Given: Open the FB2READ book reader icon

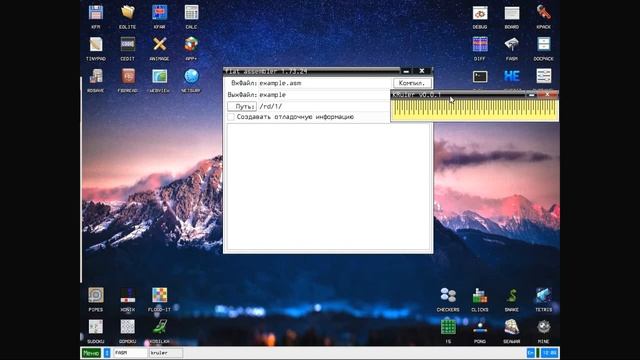Looking at the screenshot, I should click(127, 76).
